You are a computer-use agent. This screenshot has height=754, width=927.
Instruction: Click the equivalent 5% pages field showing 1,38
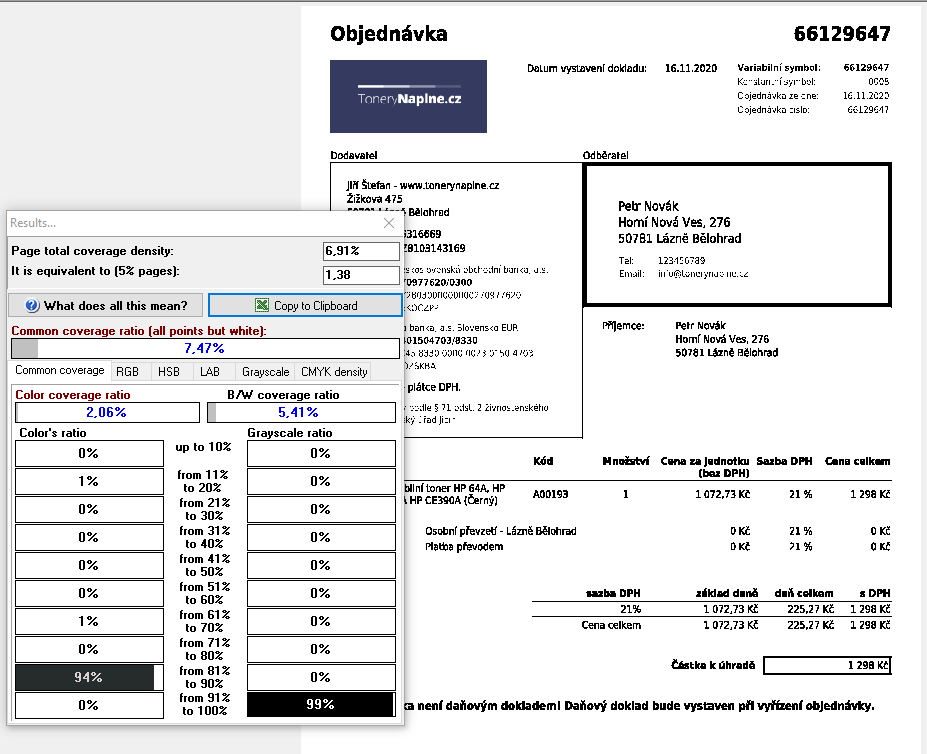point(361,275)
